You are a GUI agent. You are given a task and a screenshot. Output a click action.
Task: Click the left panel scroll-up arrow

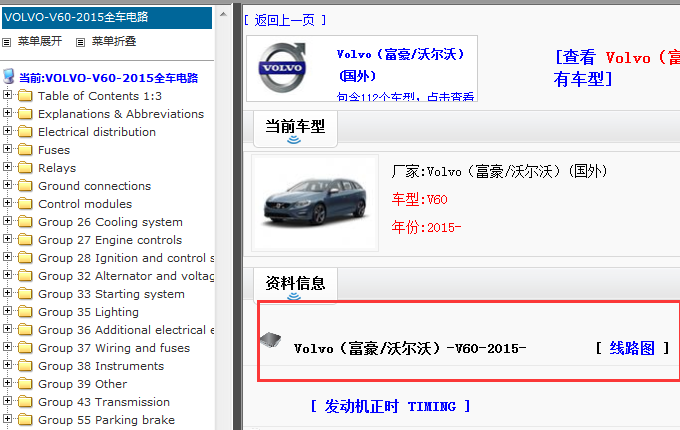(223, 14)
